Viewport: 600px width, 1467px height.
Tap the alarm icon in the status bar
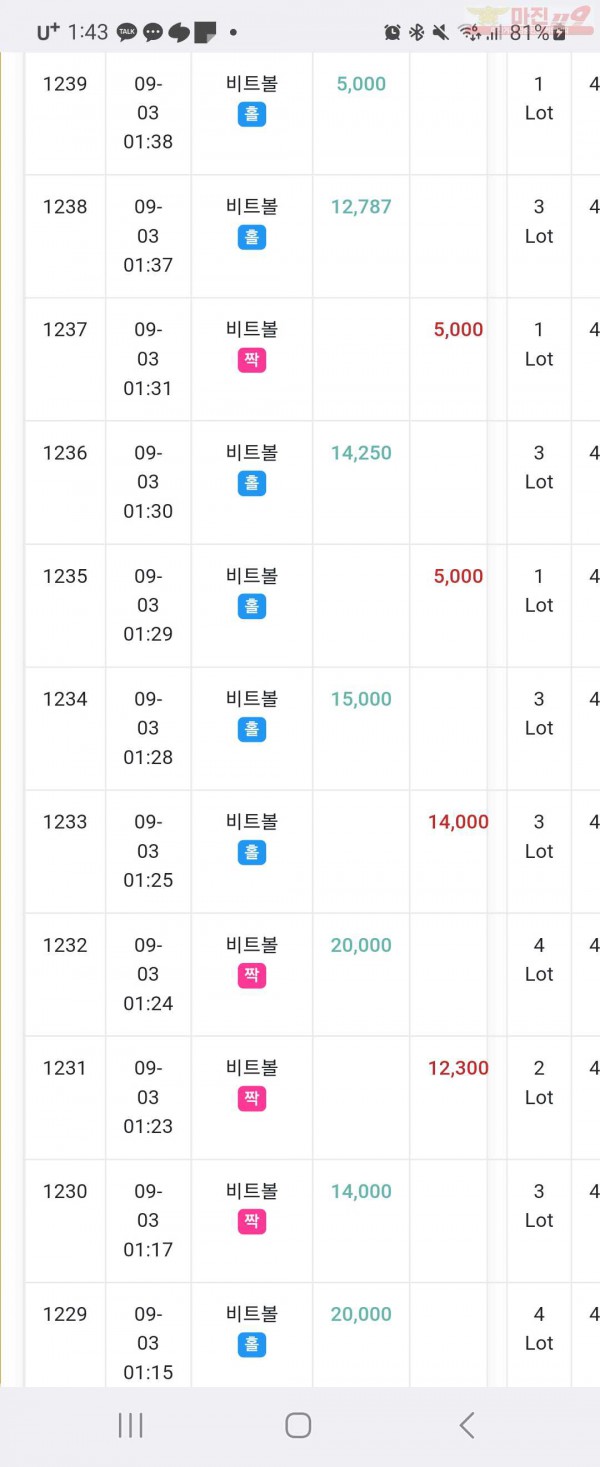(x=392, y=32)
